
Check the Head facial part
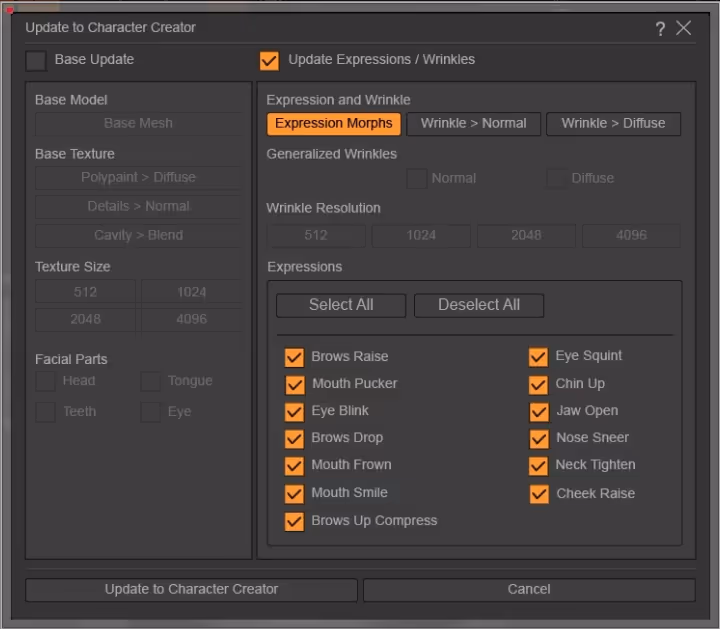tap(45, 382)
